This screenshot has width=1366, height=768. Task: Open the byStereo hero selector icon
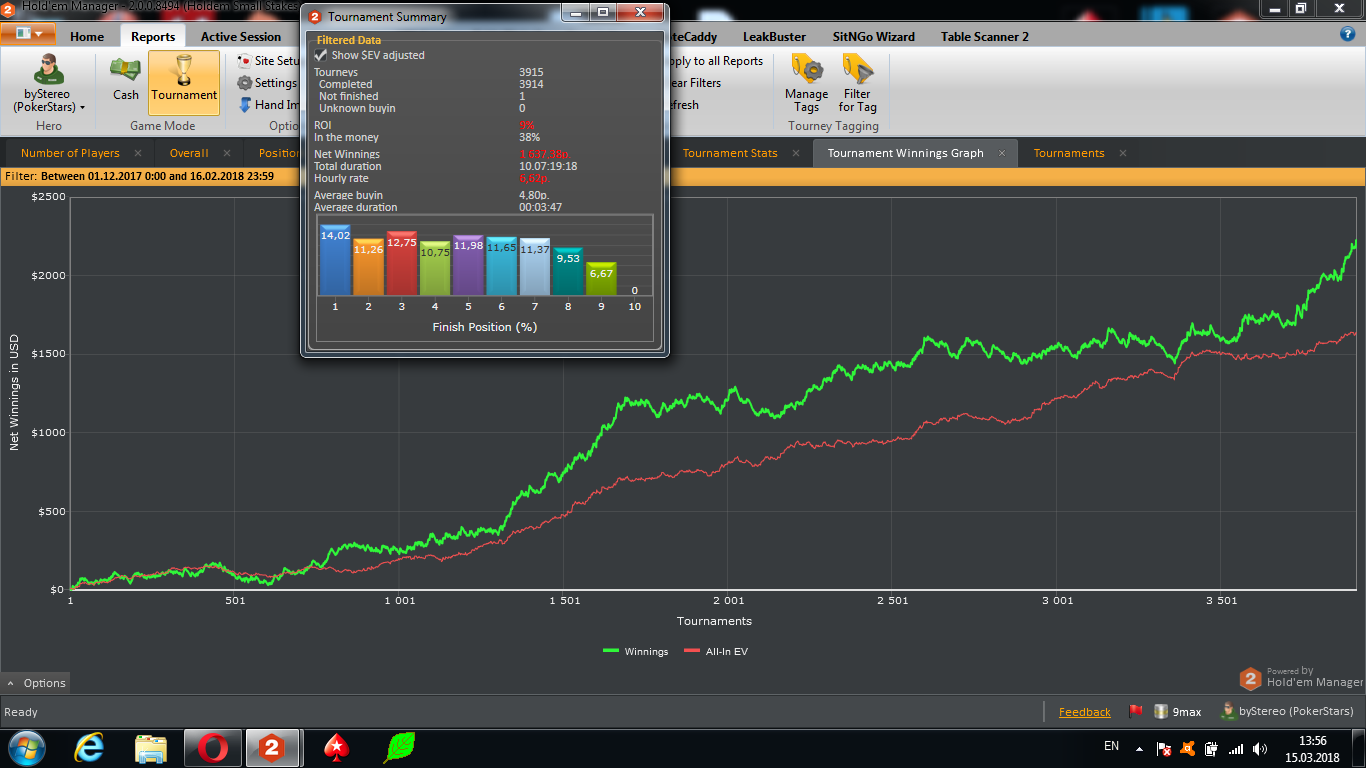pos(48,69)
